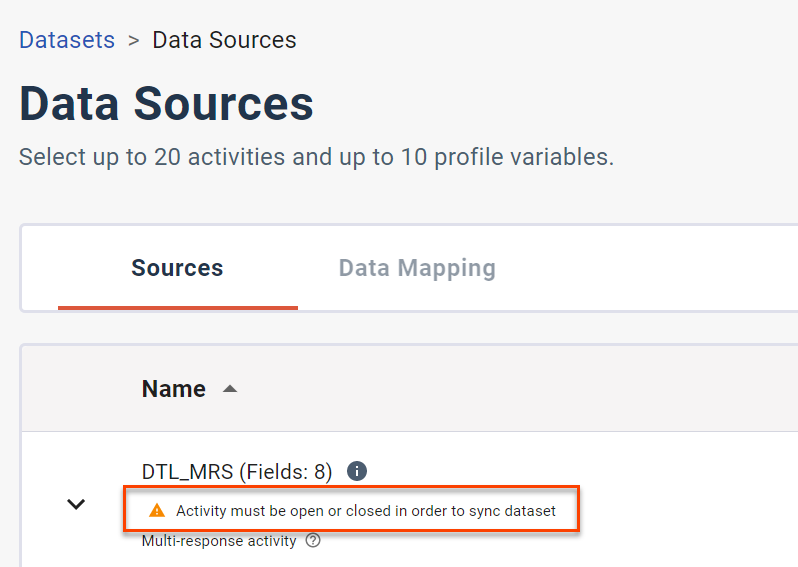Click the red underline beneath Sources tab
Image resolution: width=798 pixels, height=567 pixels.
[178, 307]
